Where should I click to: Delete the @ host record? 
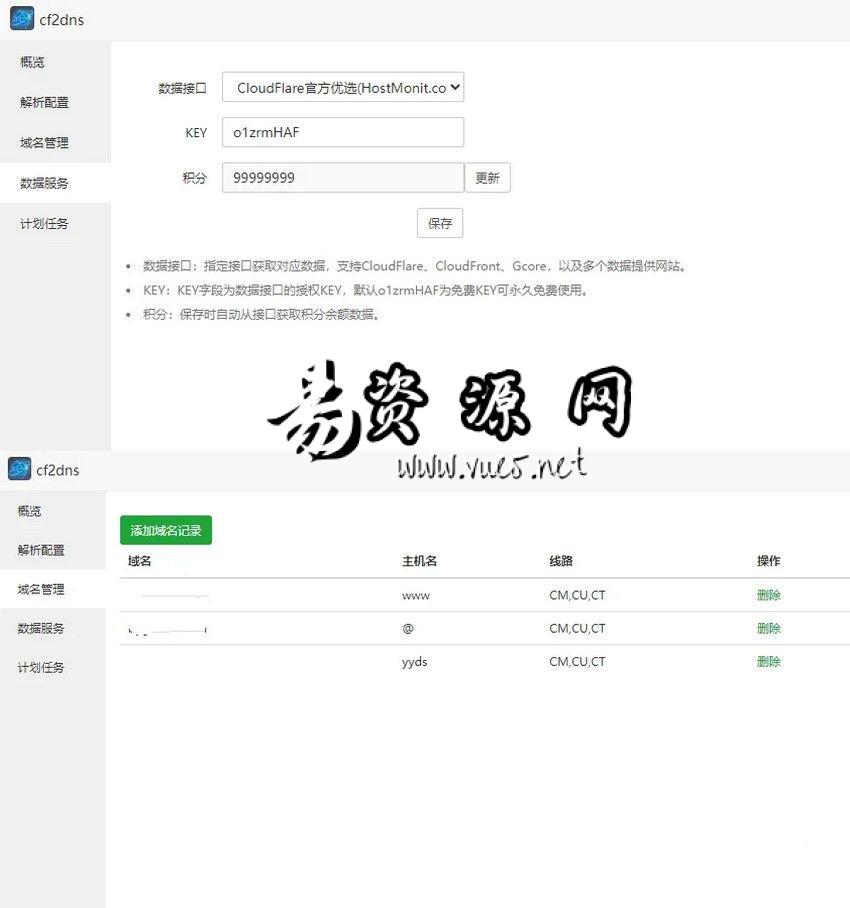[768, 628]
